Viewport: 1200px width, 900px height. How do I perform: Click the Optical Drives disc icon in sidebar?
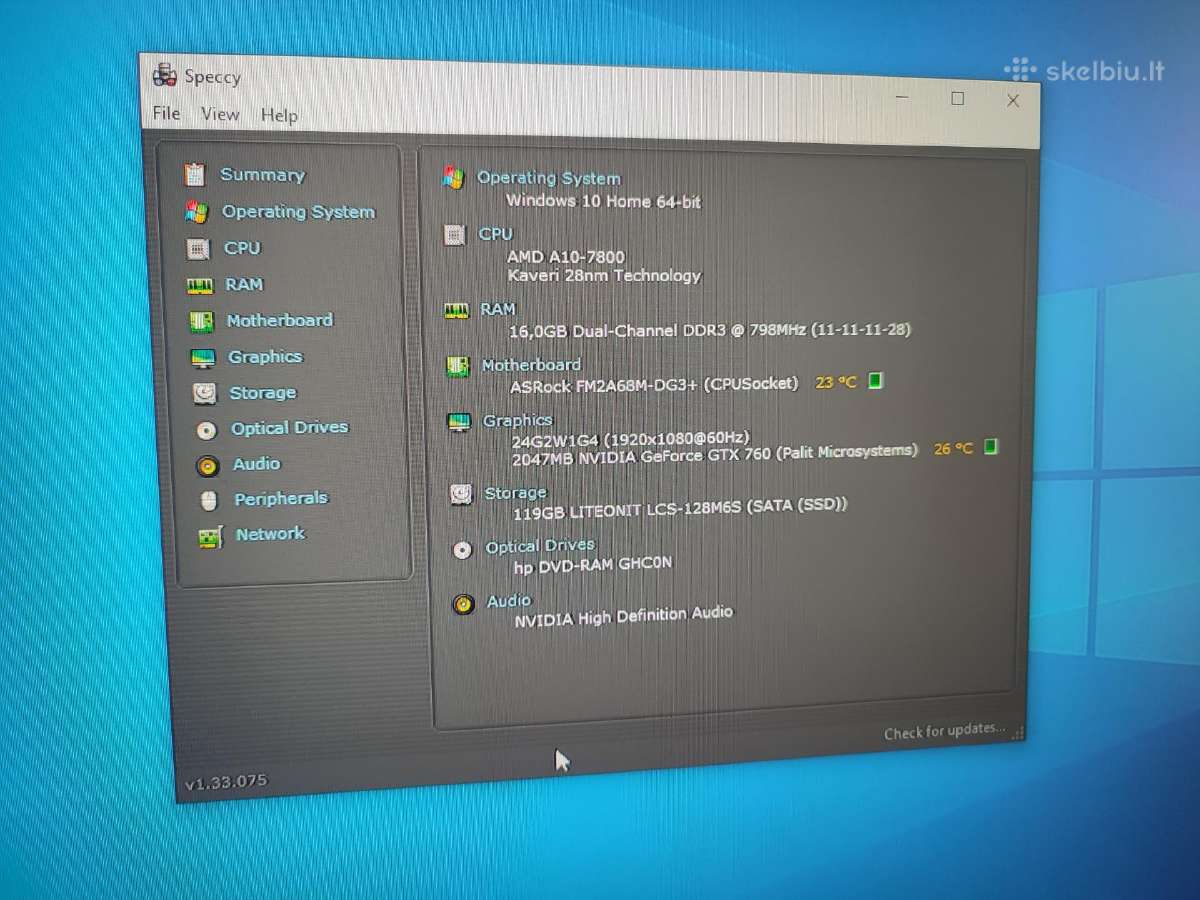206,430
